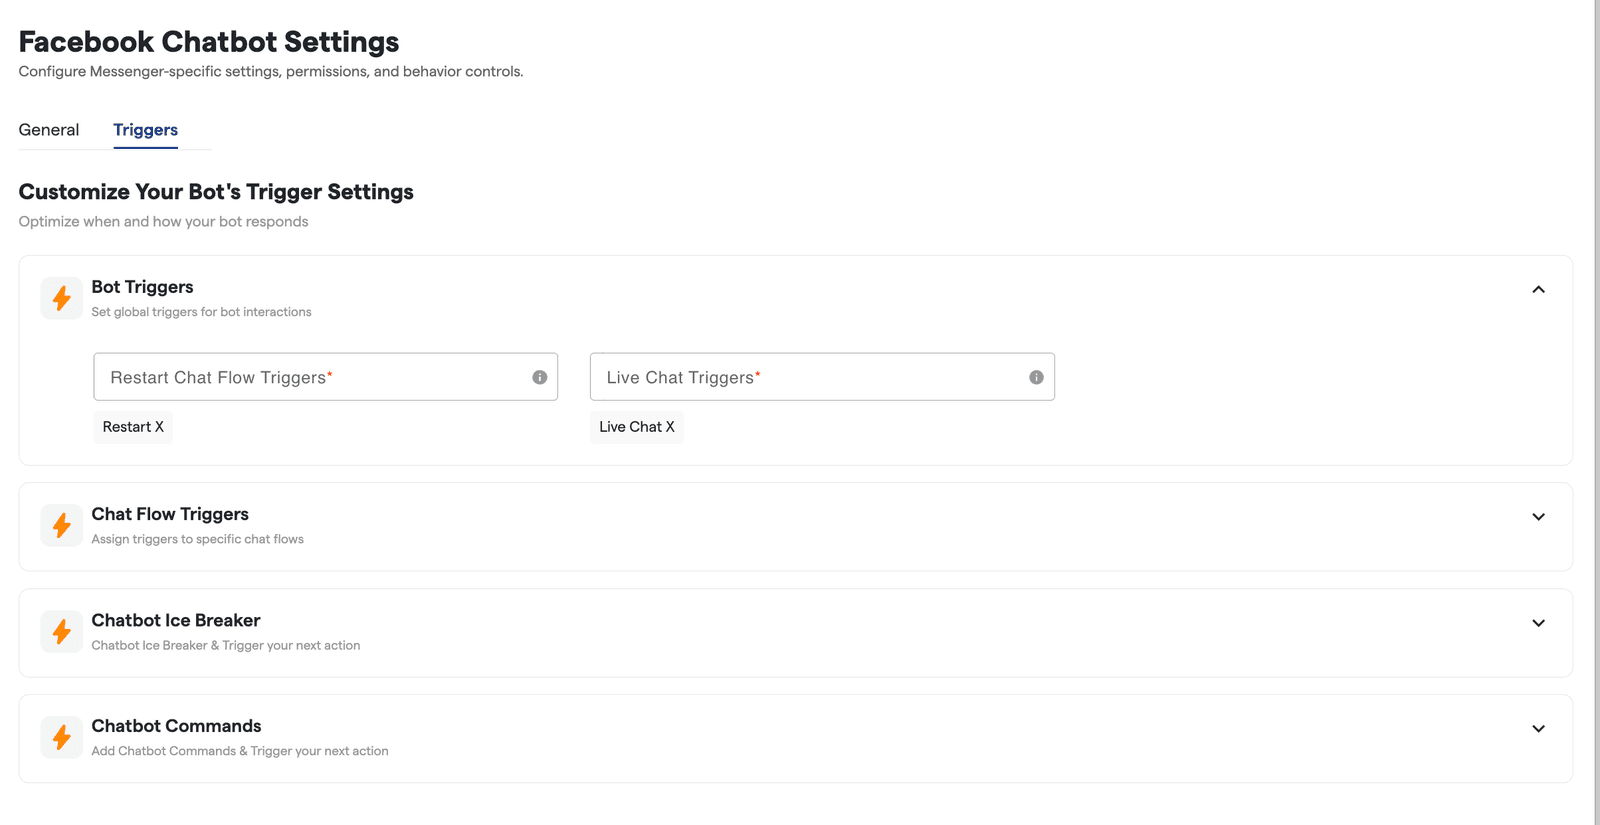
Task: Click 'Customize Your Bot's Trigger Settings' heading
Action: tap(216, 192)
